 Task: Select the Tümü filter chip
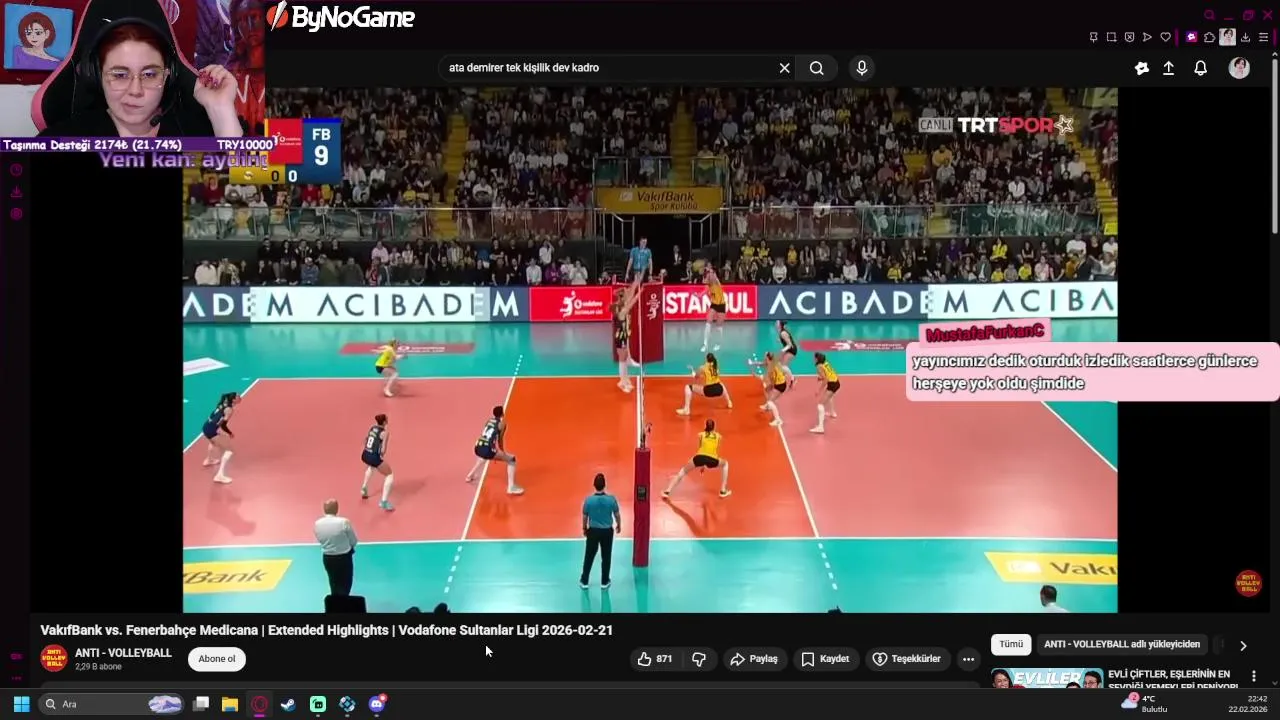pos(1011,645)
